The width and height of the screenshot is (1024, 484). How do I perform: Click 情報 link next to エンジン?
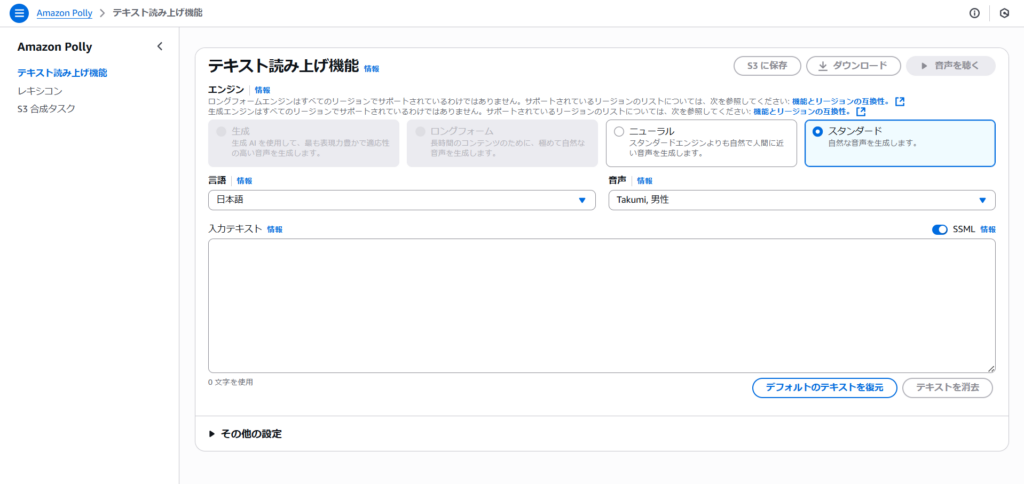pyautogui.click(x=263, y=90)
